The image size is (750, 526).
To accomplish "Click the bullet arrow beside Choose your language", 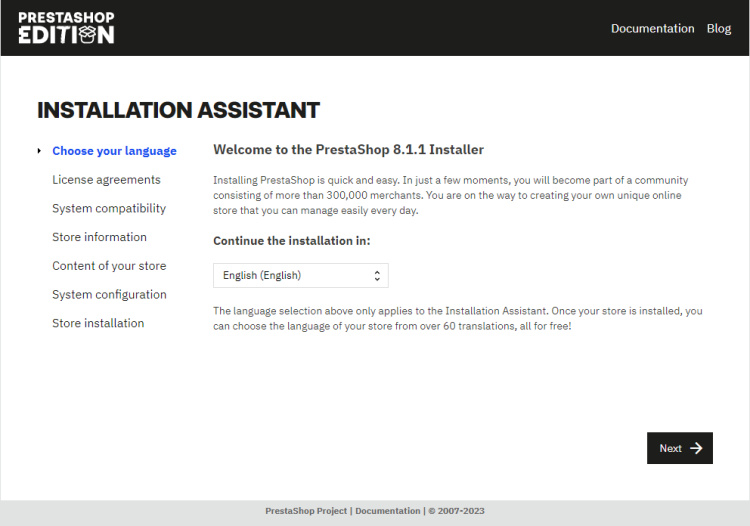I will click(x=39, y=151).
